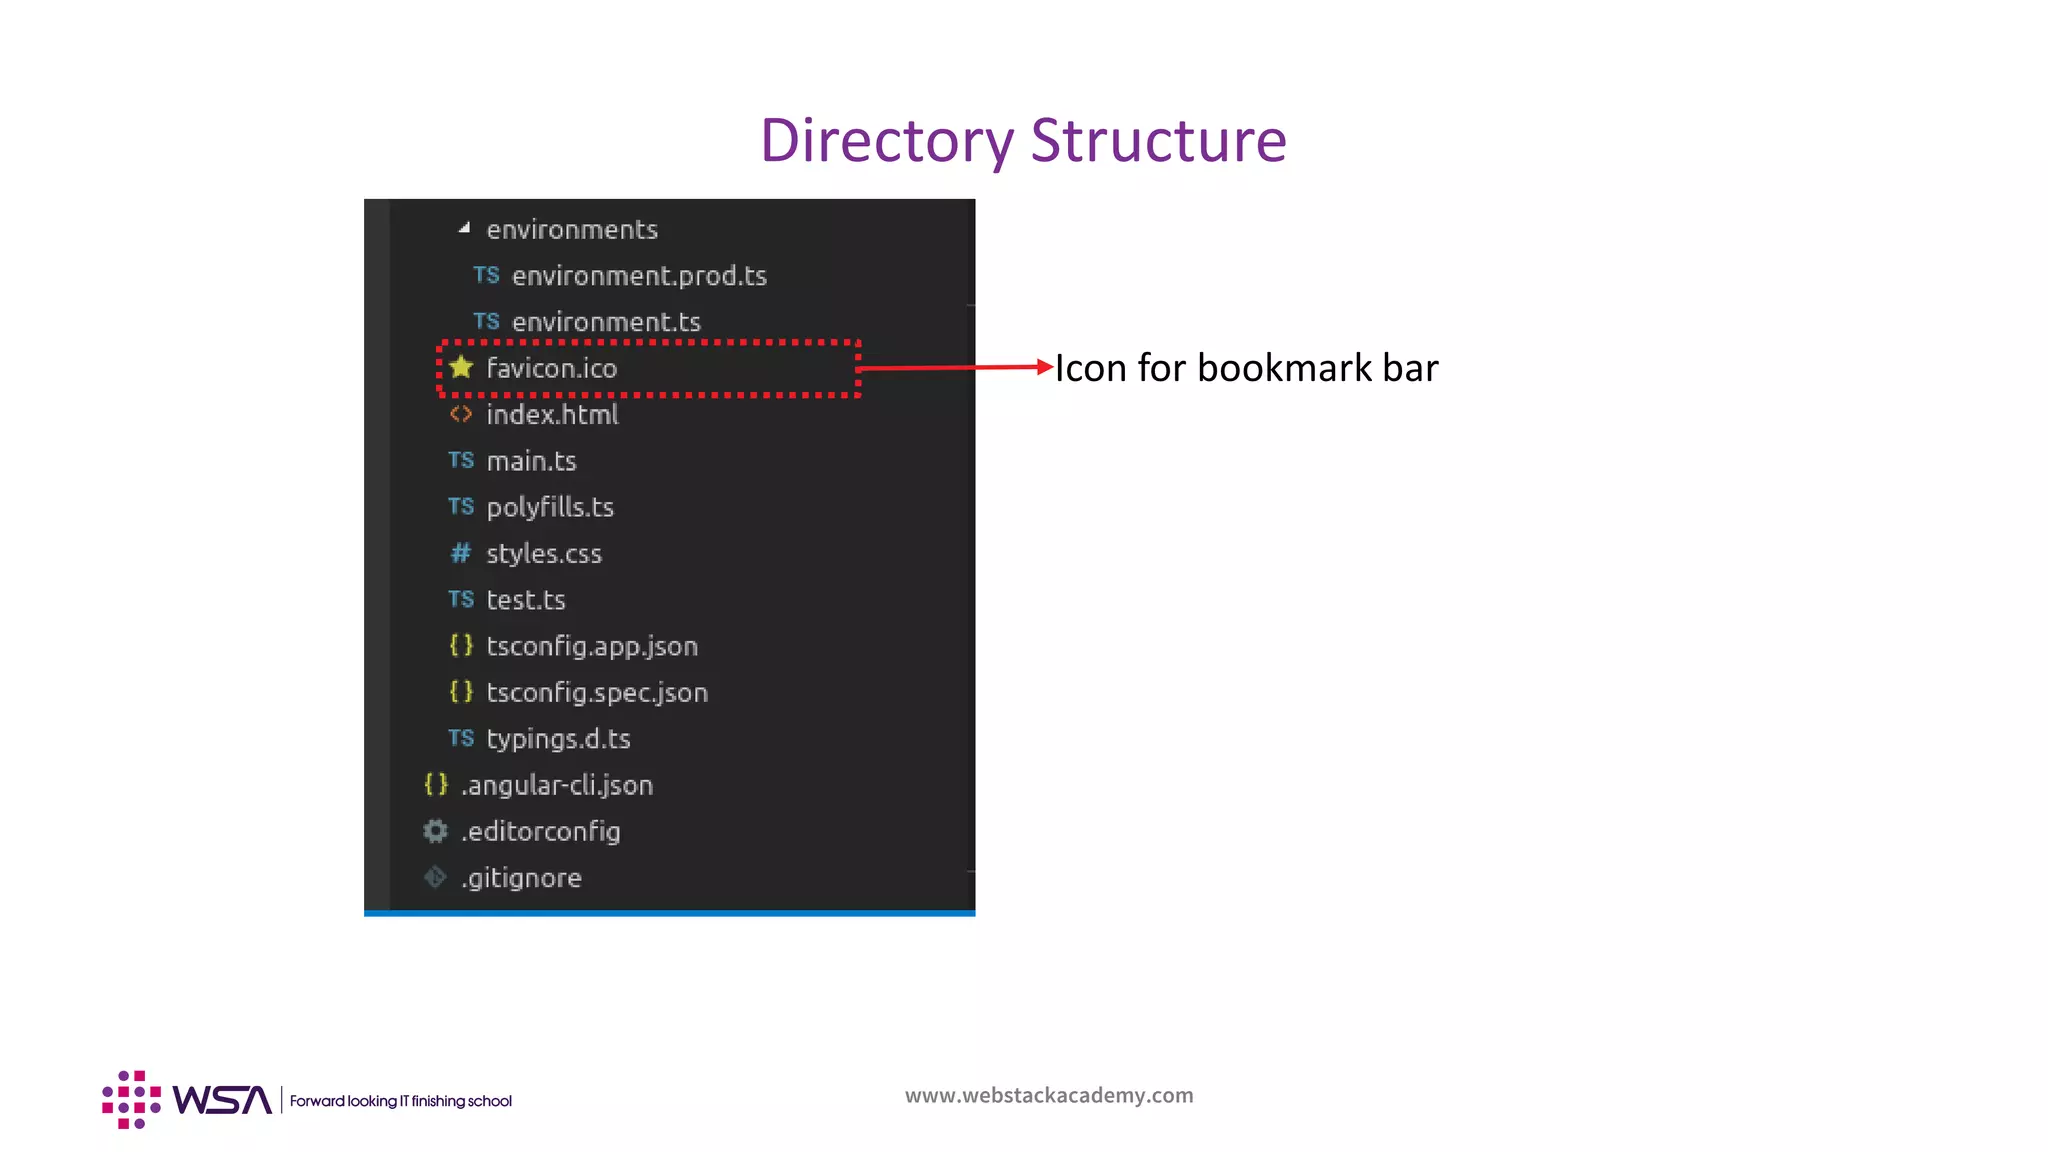
Task: Click the environments folder label
Action: click(571, 230)
